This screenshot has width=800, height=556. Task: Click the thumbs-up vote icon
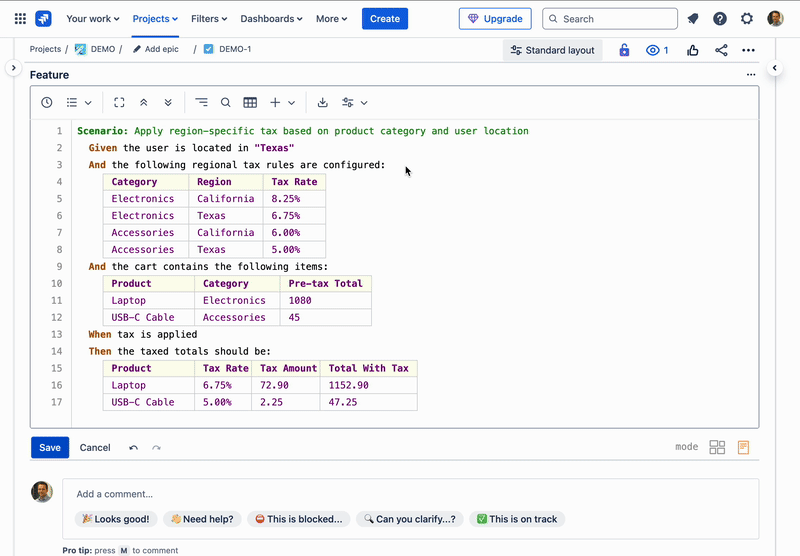coord(692,50)
